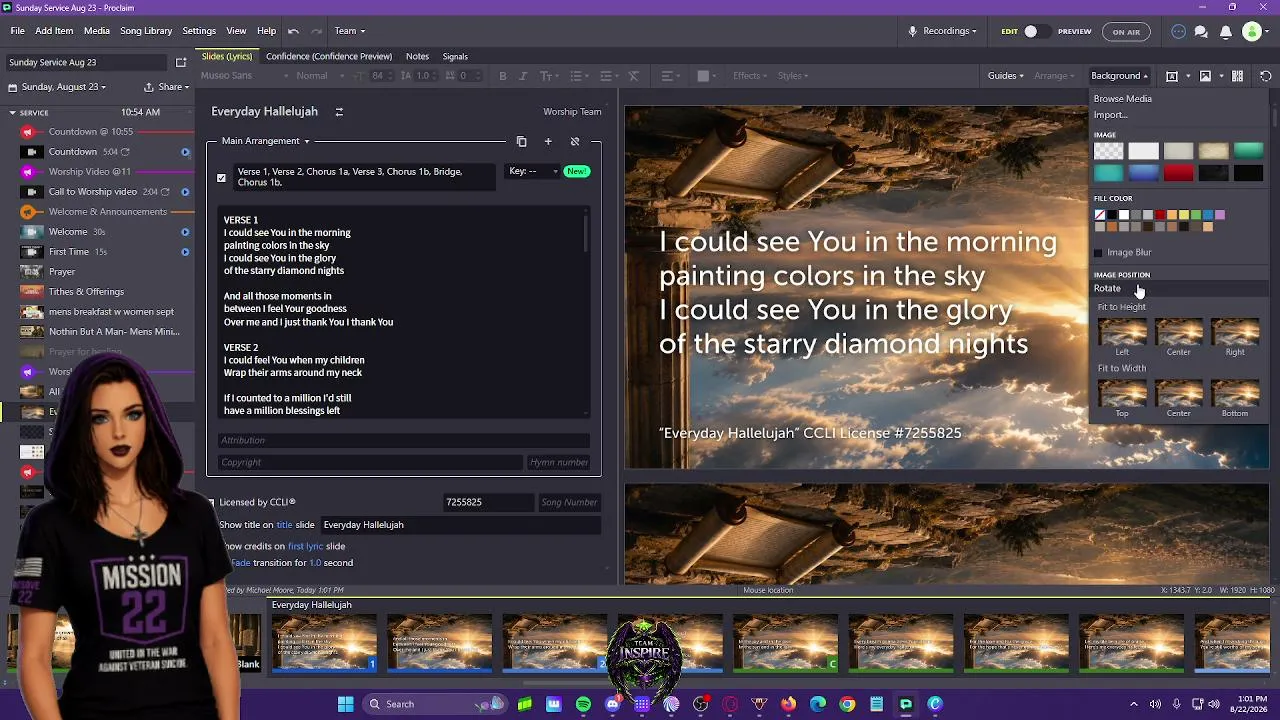Apply italic formatting
This screenshot has width=1280, height=720.
point(522,76)
